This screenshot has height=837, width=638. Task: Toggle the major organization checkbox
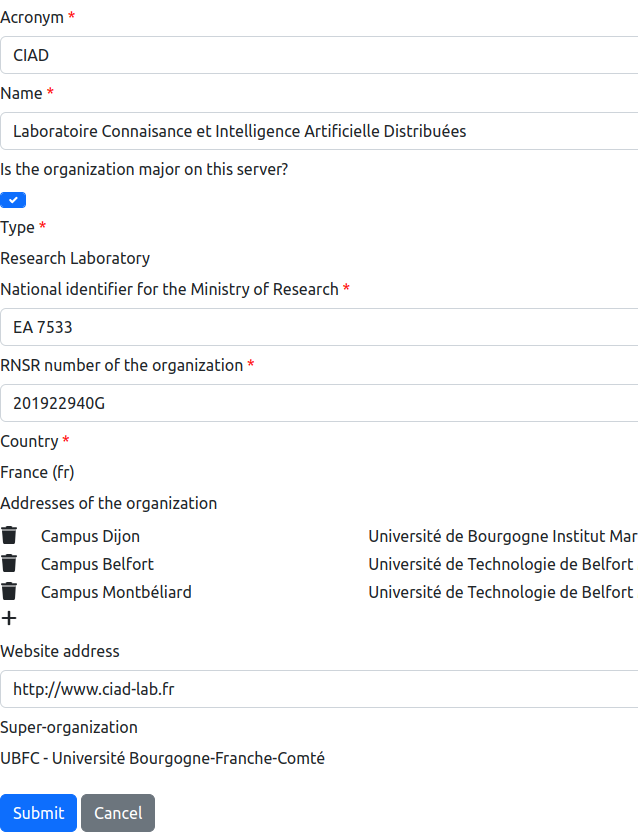click(x=13, y=200)
